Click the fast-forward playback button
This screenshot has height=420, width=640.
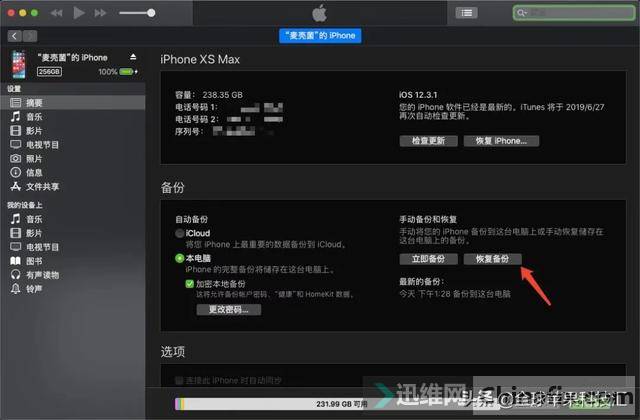[100, 13]
